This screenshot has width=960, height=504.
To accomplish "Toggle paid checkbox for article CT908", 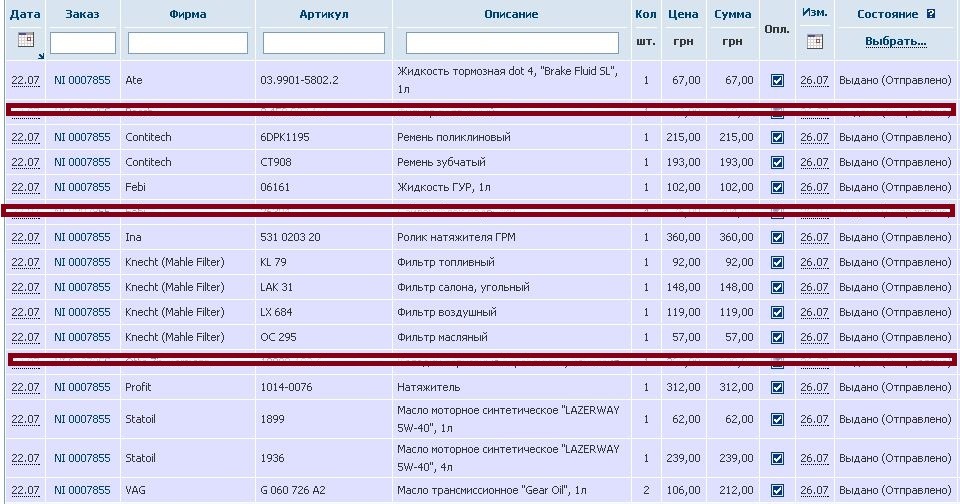I will tap(777, 163).
